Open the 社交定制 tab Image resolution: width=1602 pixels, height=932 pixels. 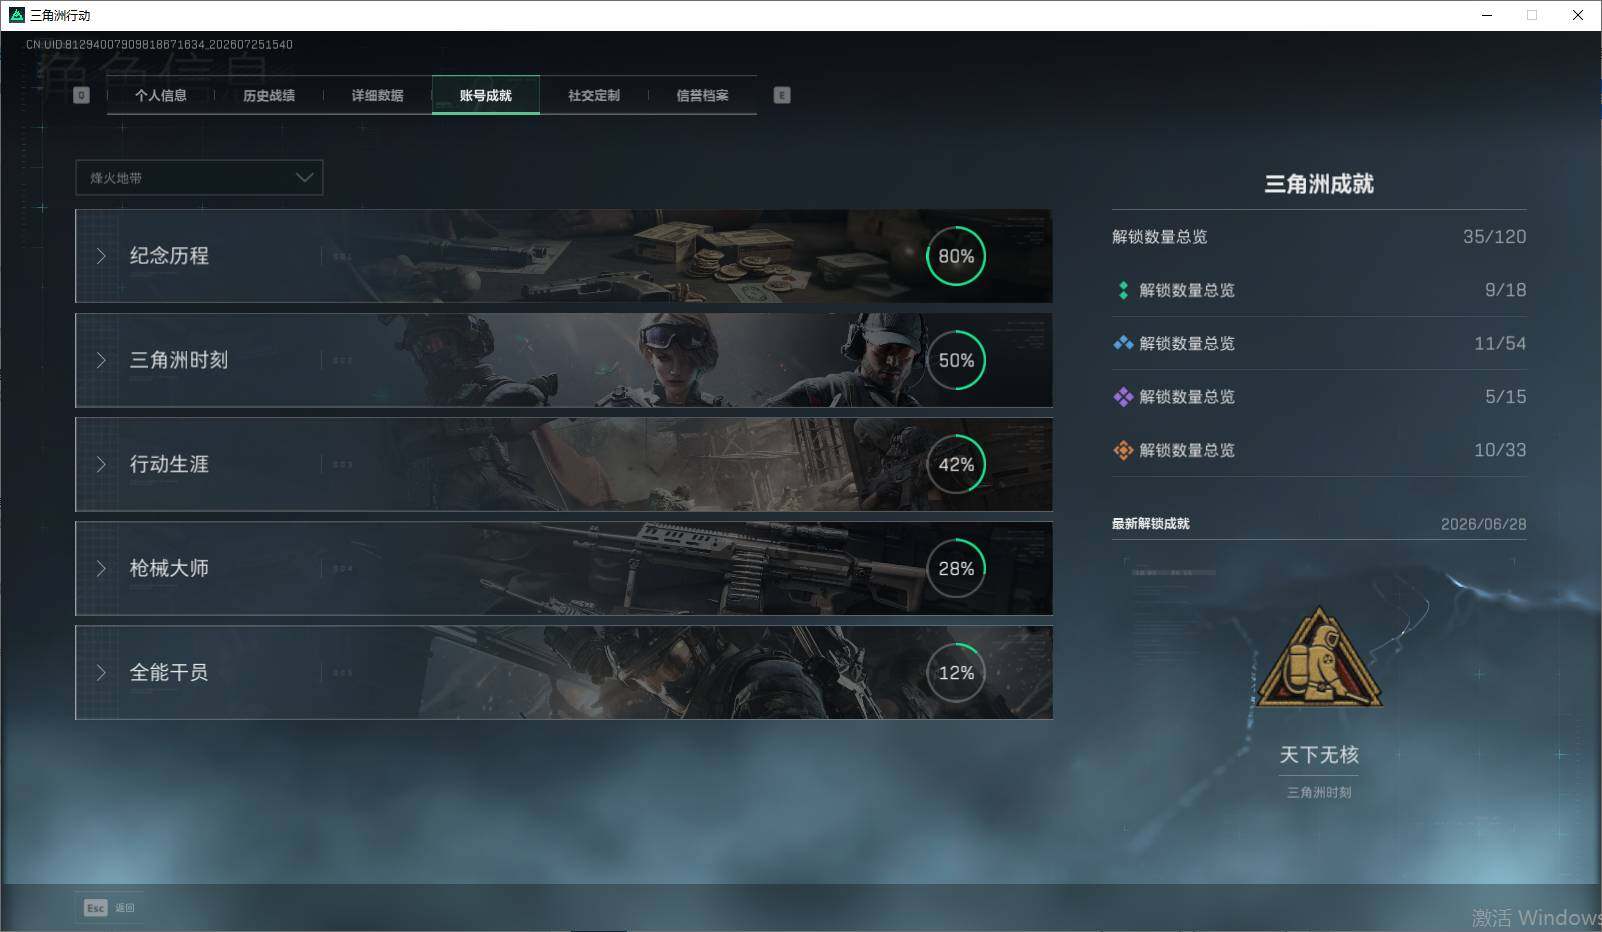(x=594, y=95)
